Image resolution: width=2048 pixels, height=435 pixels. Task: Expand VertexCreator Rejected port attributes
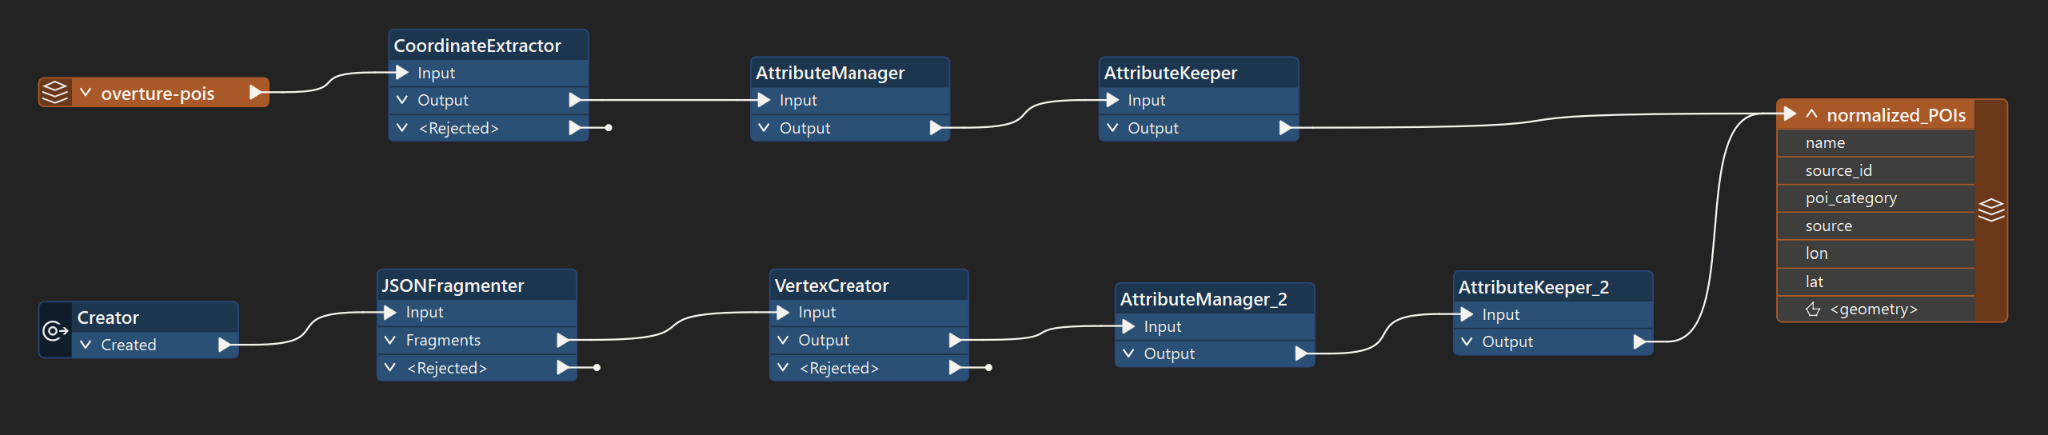coord(783,368)
